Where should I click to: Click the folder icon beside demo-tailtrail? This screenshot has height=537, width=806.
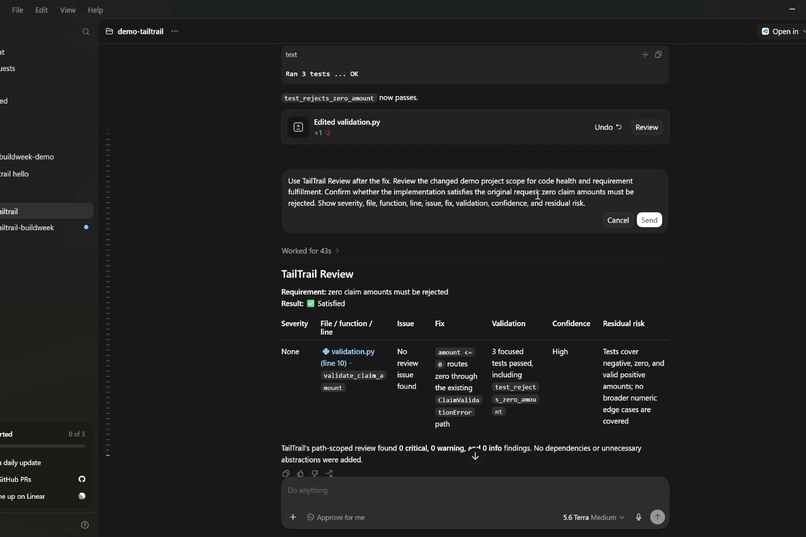point(109,31)
